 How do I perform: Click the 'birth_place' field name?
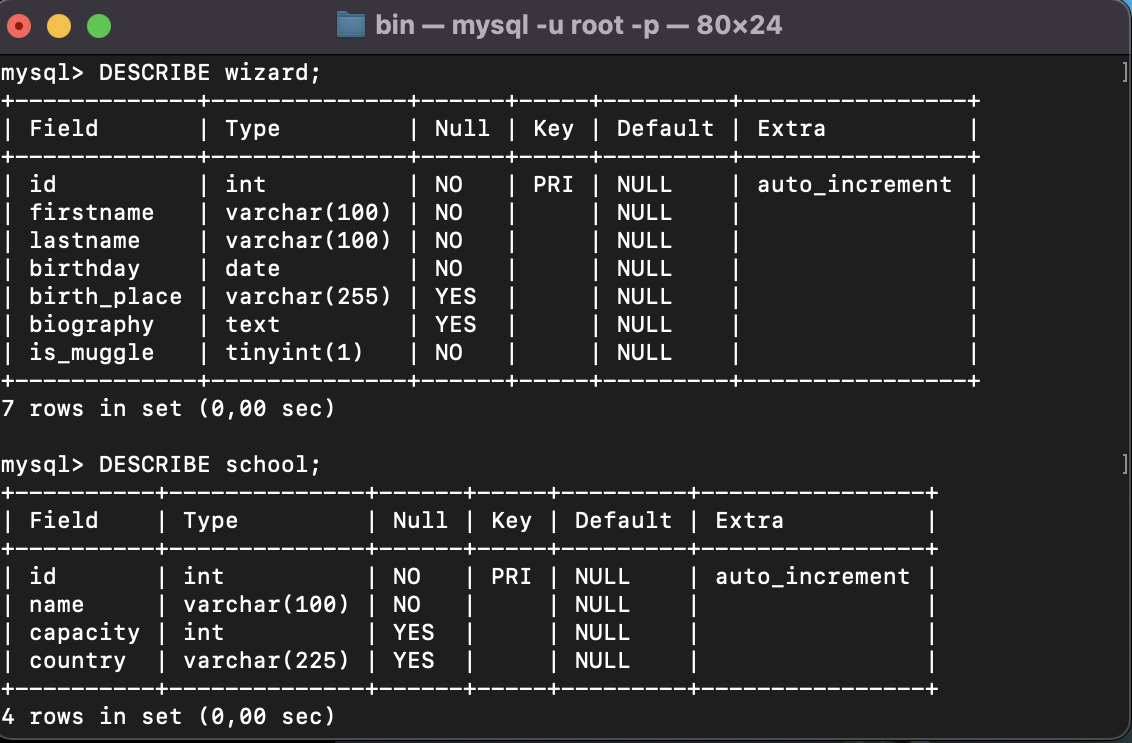point(105,297)
